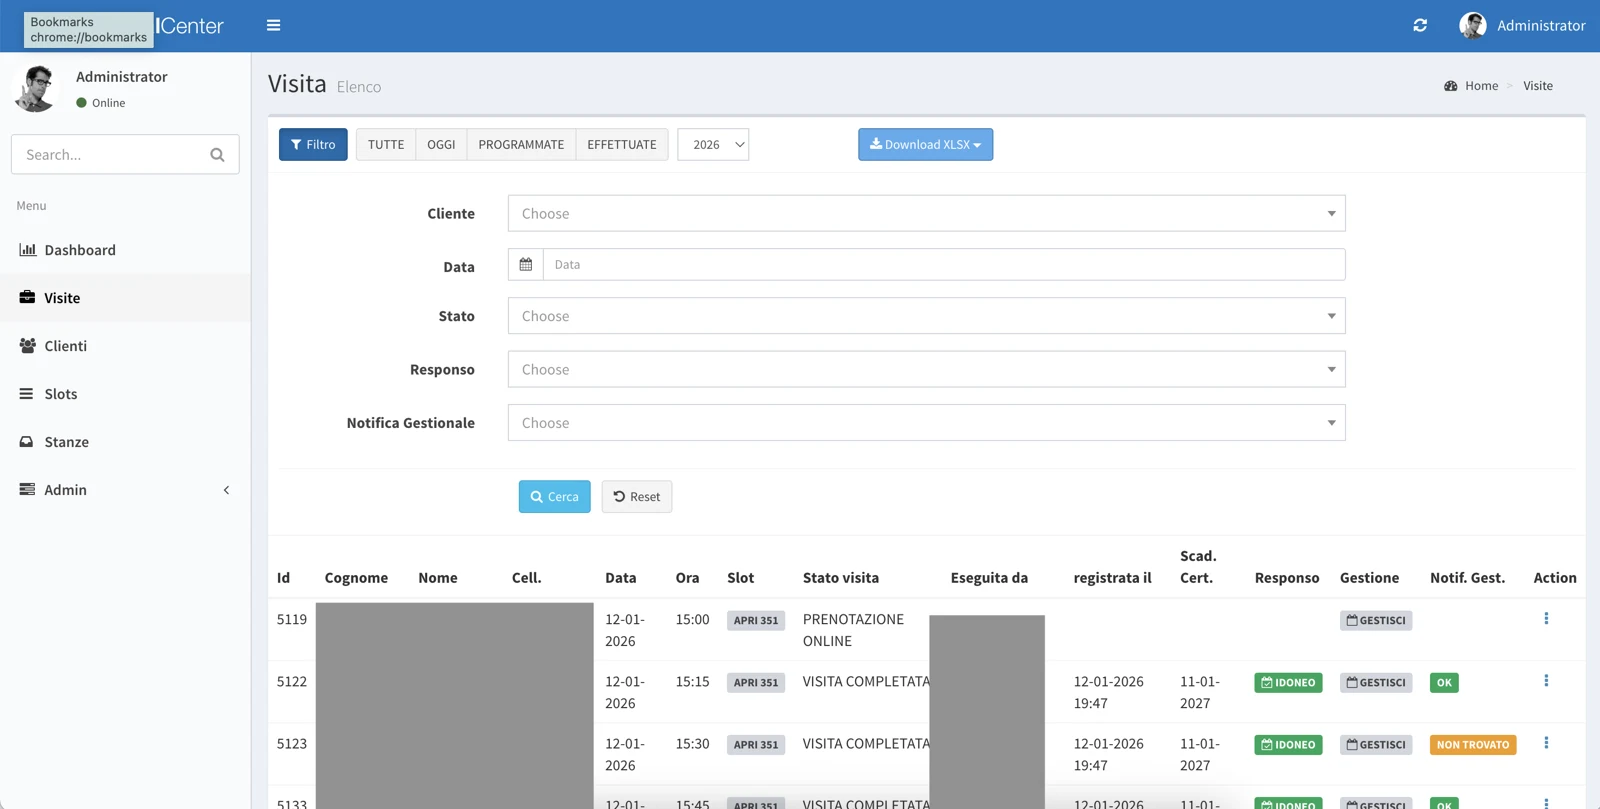Screen dimensions: 1600x809
Task: Click the Filtro button
Action: click(313, 144)
